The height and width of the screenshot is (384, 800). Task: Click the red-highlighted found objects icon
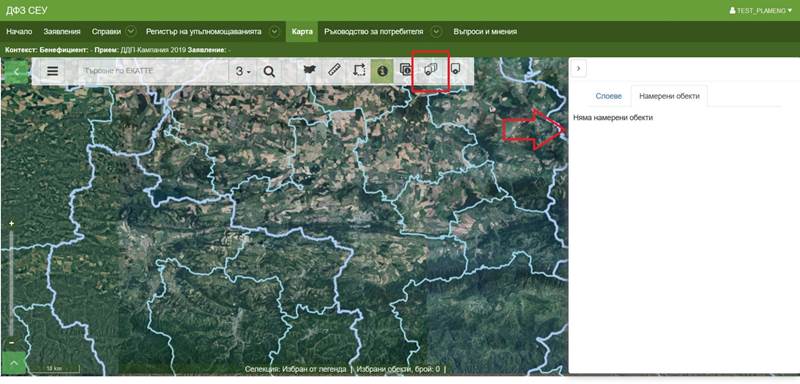point(431,71)
